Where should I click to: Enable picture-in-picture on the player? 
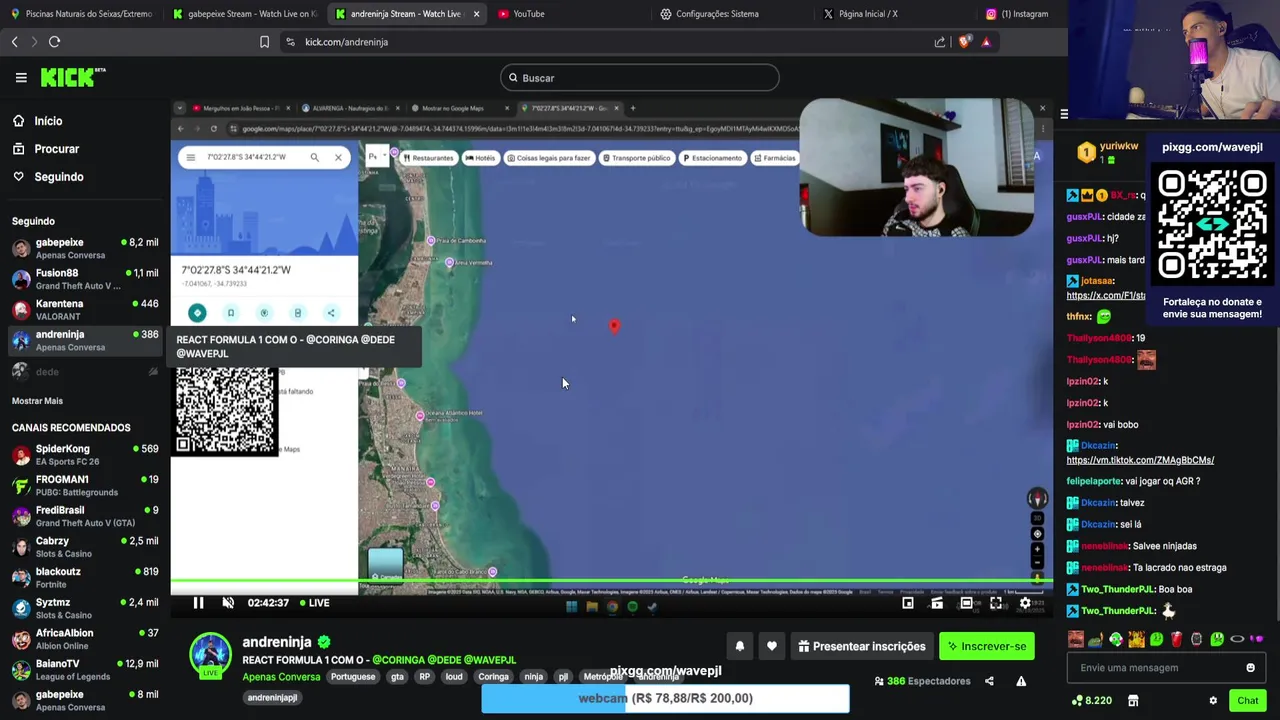coord(908,603)
